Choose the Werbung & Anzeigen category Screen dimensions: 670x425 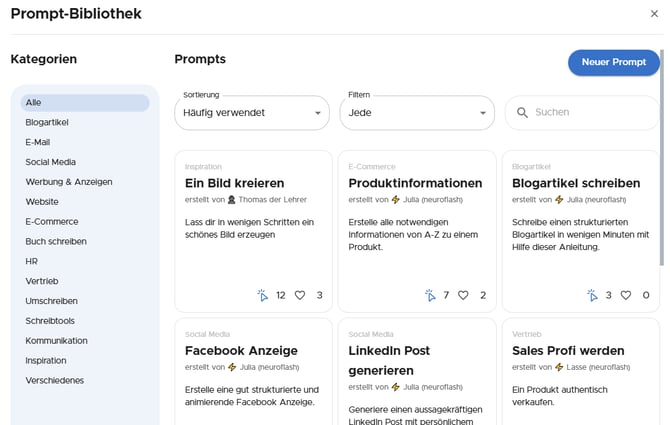pyautogui.click(x=69, y=182)
